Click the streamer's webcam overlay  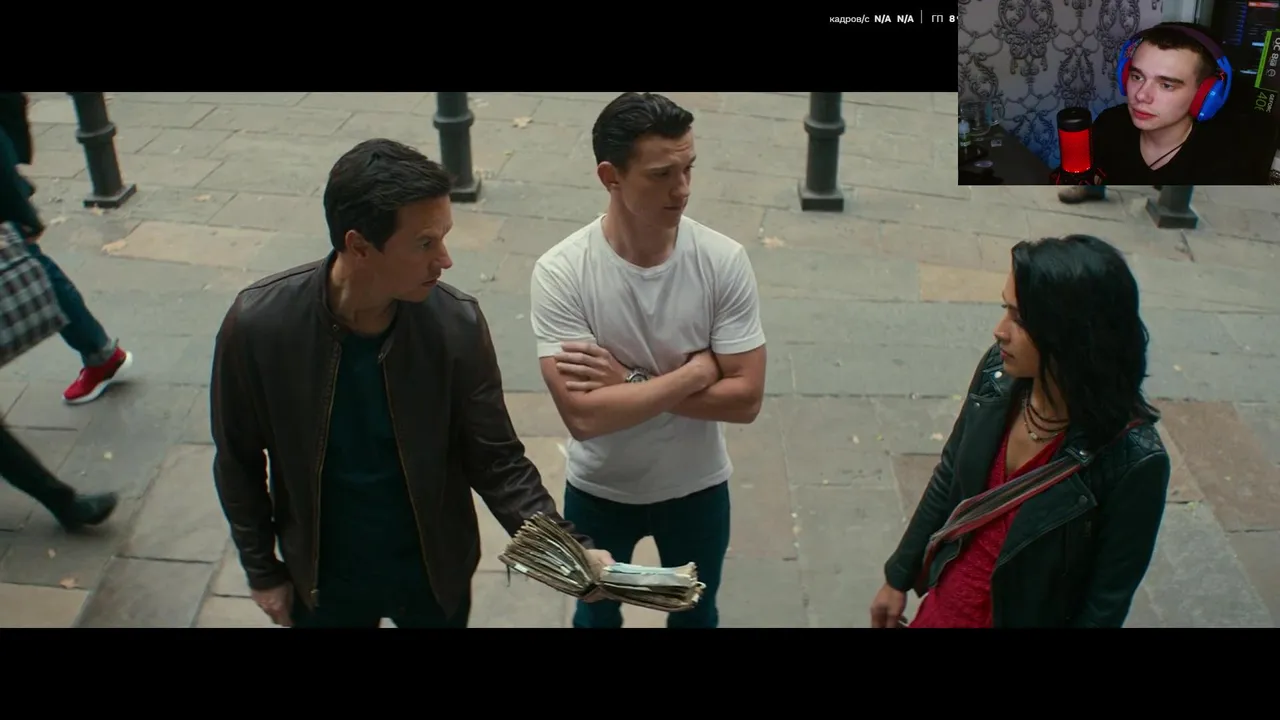[x=1119, y=92]
